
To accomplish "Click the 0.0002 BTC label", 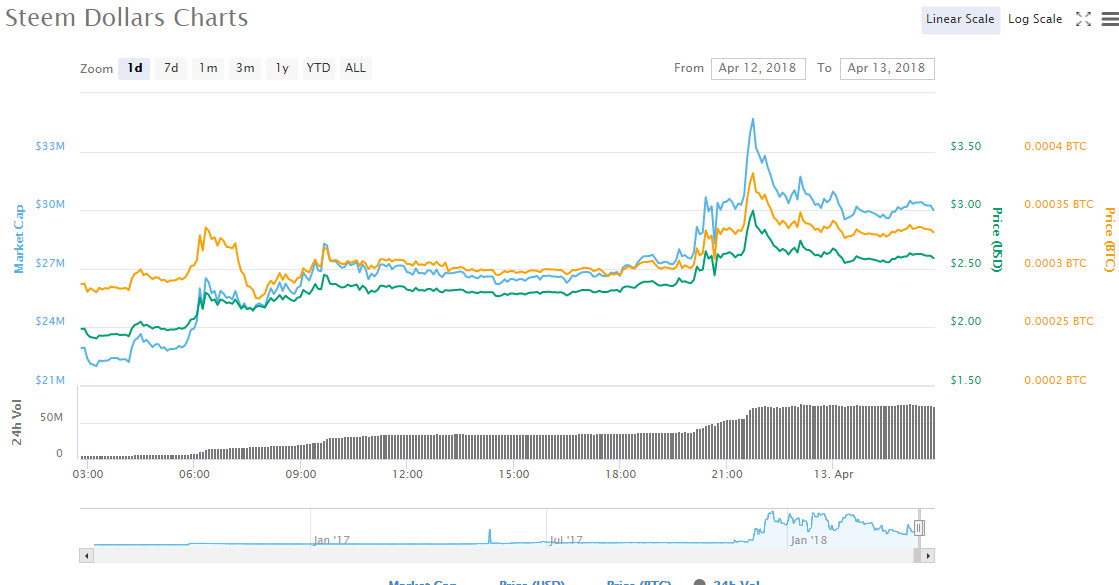I will [1055, 380].
